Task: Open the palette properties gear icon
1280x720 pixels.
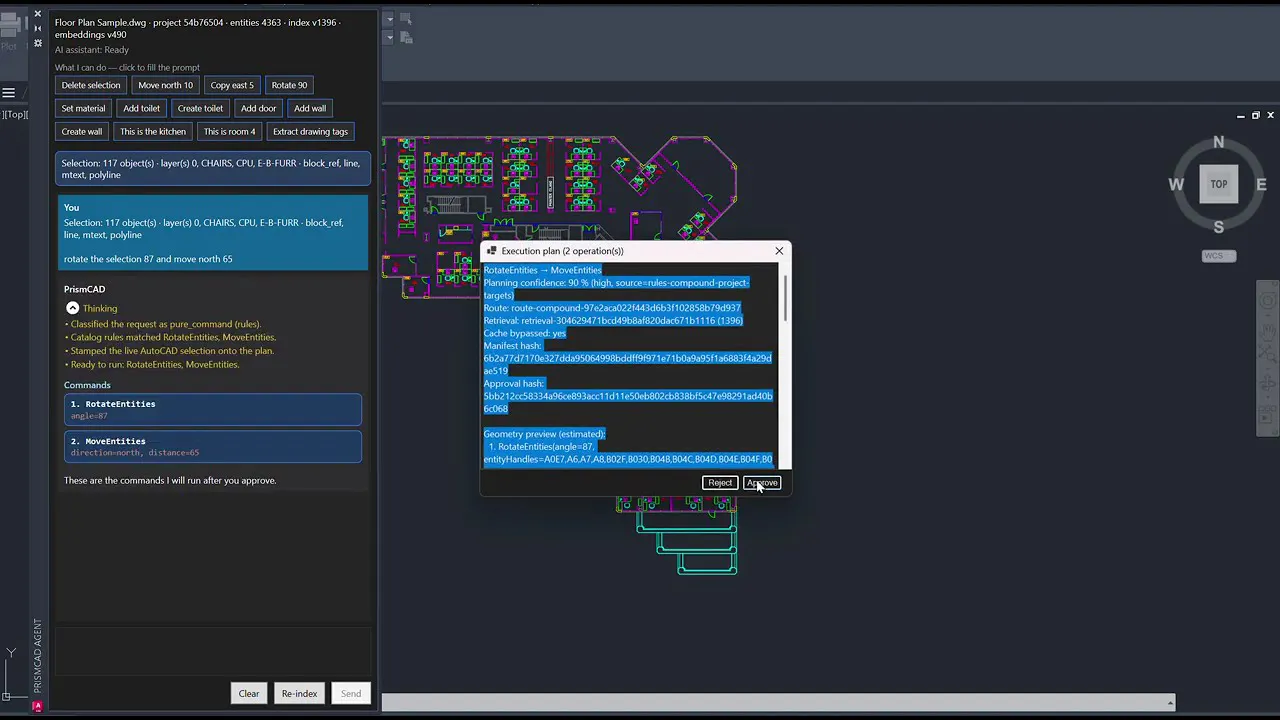Action: 38,43
